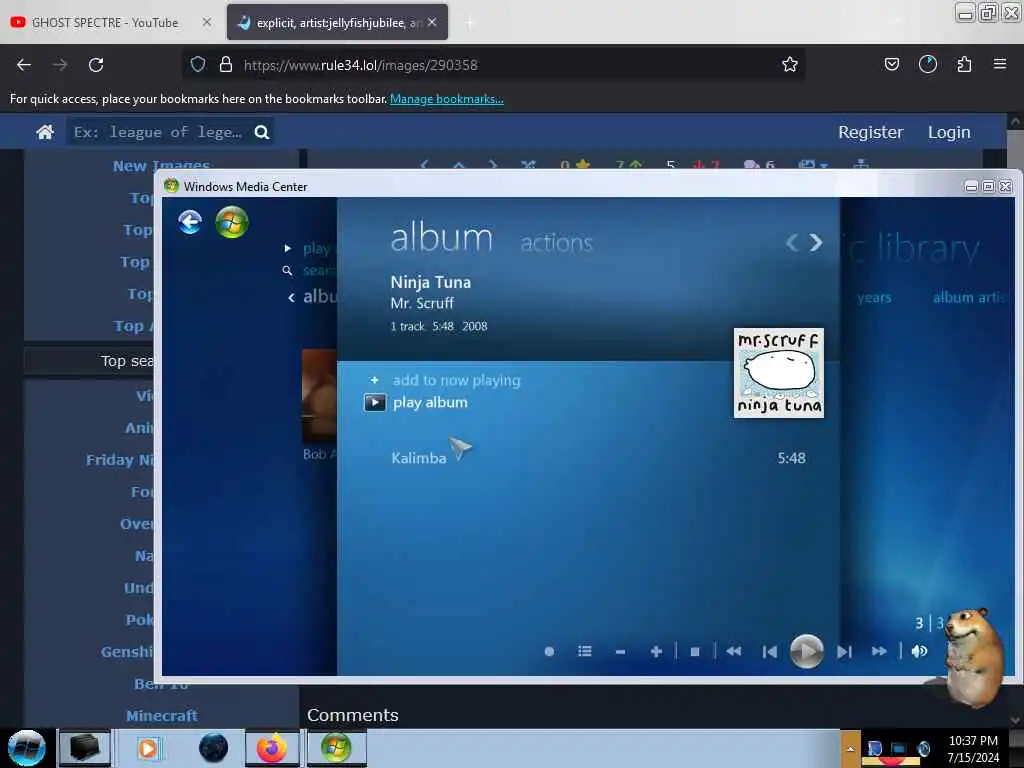Select the years view in music library

click(x=874, y=298)
